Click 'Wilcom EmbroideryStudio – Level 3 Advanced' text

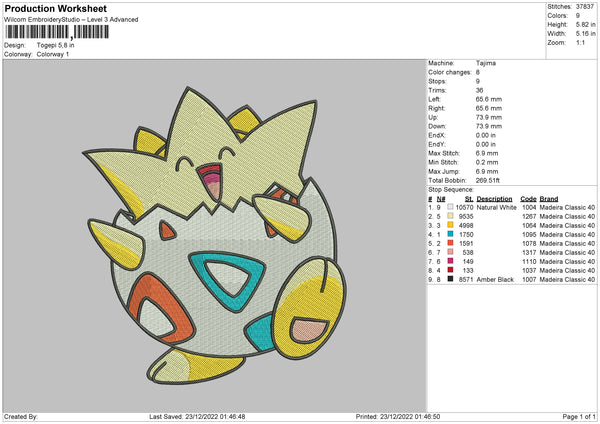pos(71,20)
